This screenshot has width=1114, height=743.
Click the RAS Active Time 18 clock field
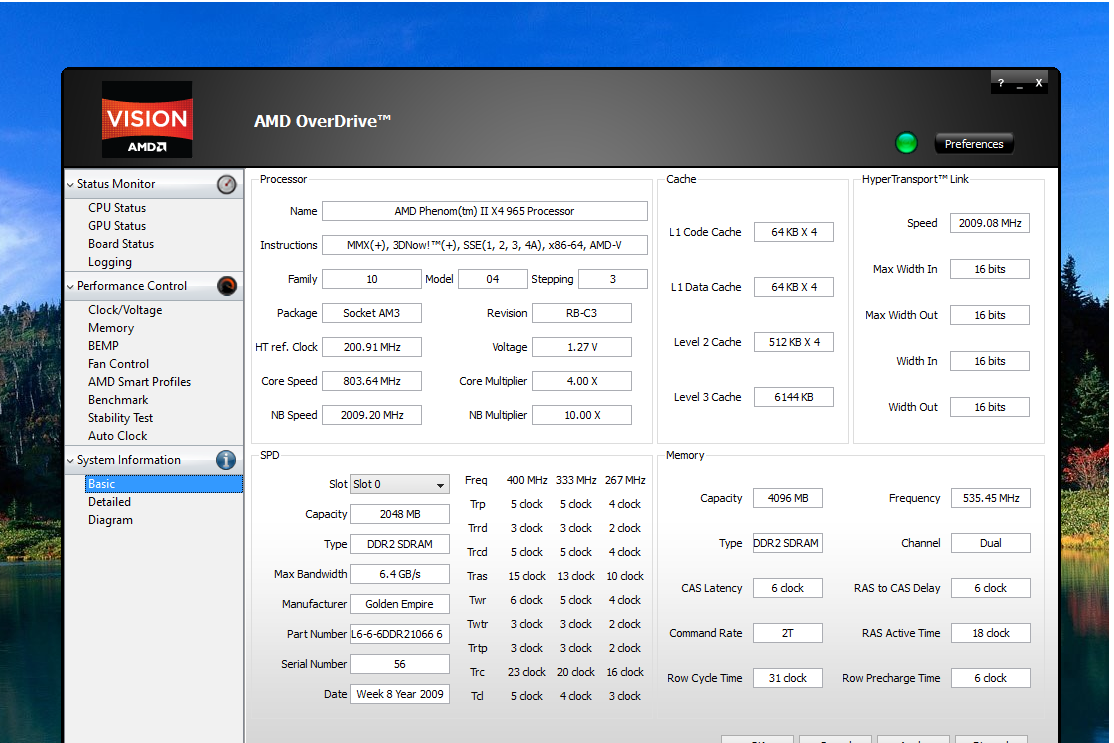[x=990, y=633]
